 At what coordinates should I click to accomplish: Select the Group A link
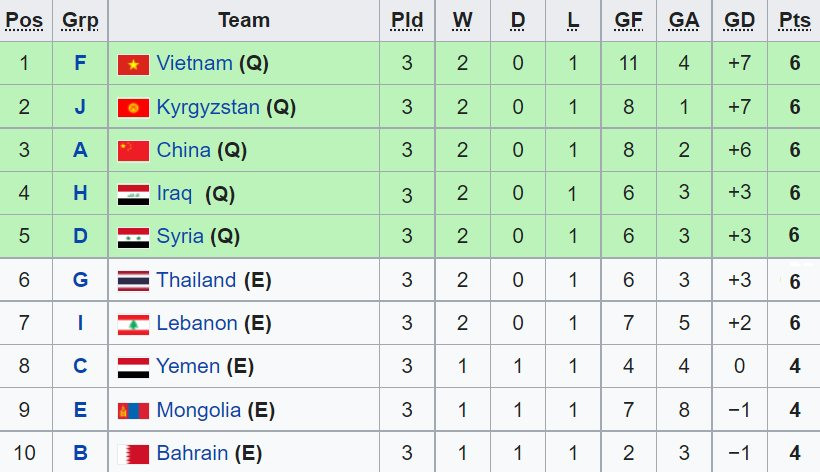[80, 150]
